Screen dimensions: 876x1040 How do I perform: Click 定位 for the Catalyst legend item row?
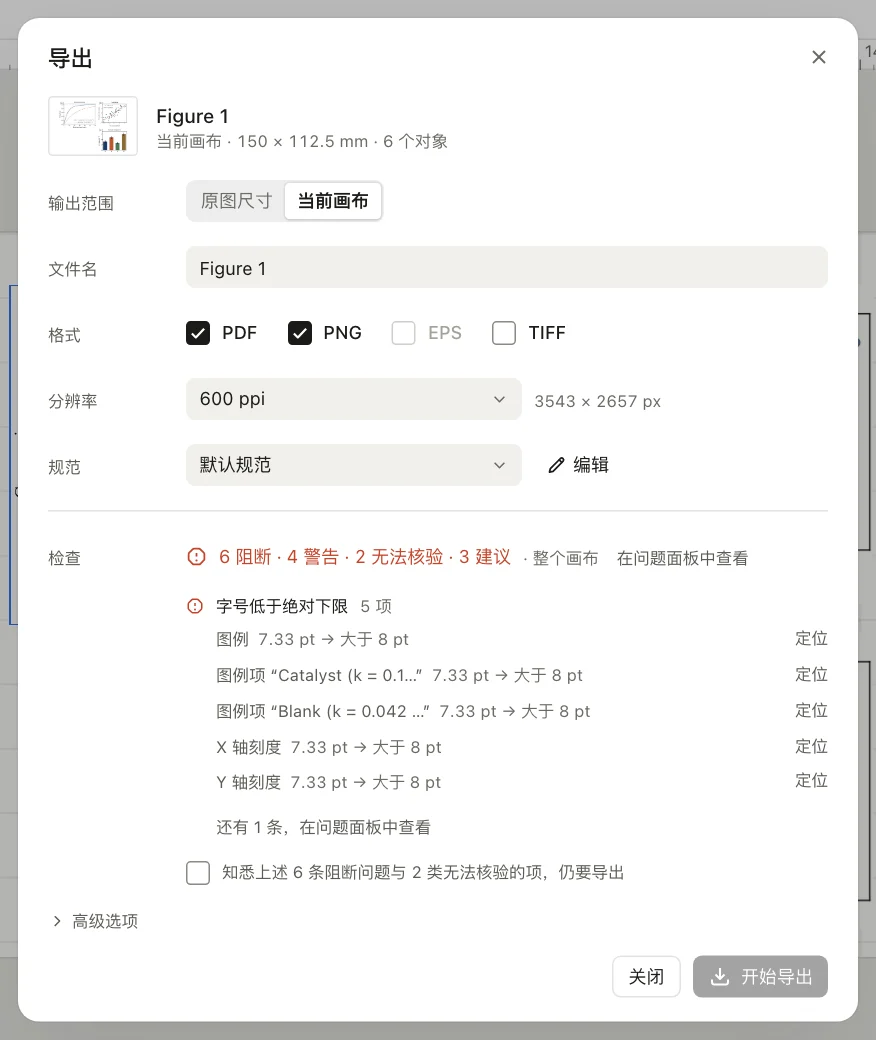click(x=811, y=675)
